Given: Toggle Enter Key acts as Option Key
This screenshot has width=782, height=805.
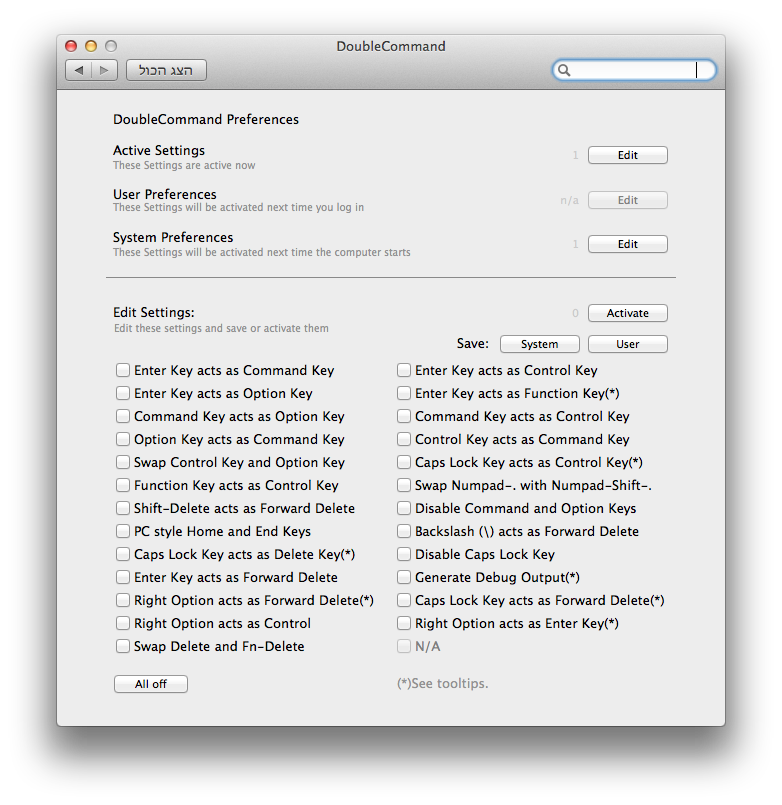Looking at the screenshot, I should [123, 393].
